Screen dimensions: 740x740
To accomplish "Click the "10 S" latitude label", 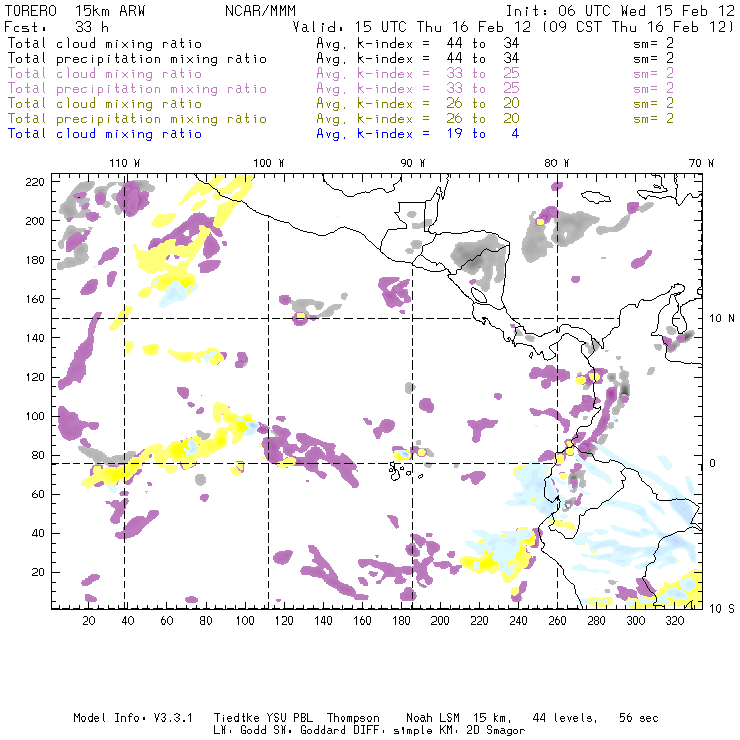I will pos(722,609).
